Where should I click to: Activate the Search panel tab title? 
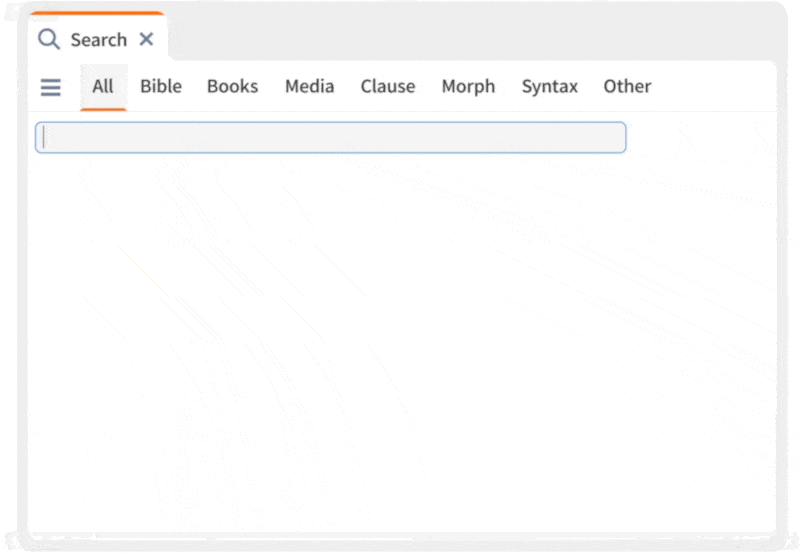click(x=98, y=40)
